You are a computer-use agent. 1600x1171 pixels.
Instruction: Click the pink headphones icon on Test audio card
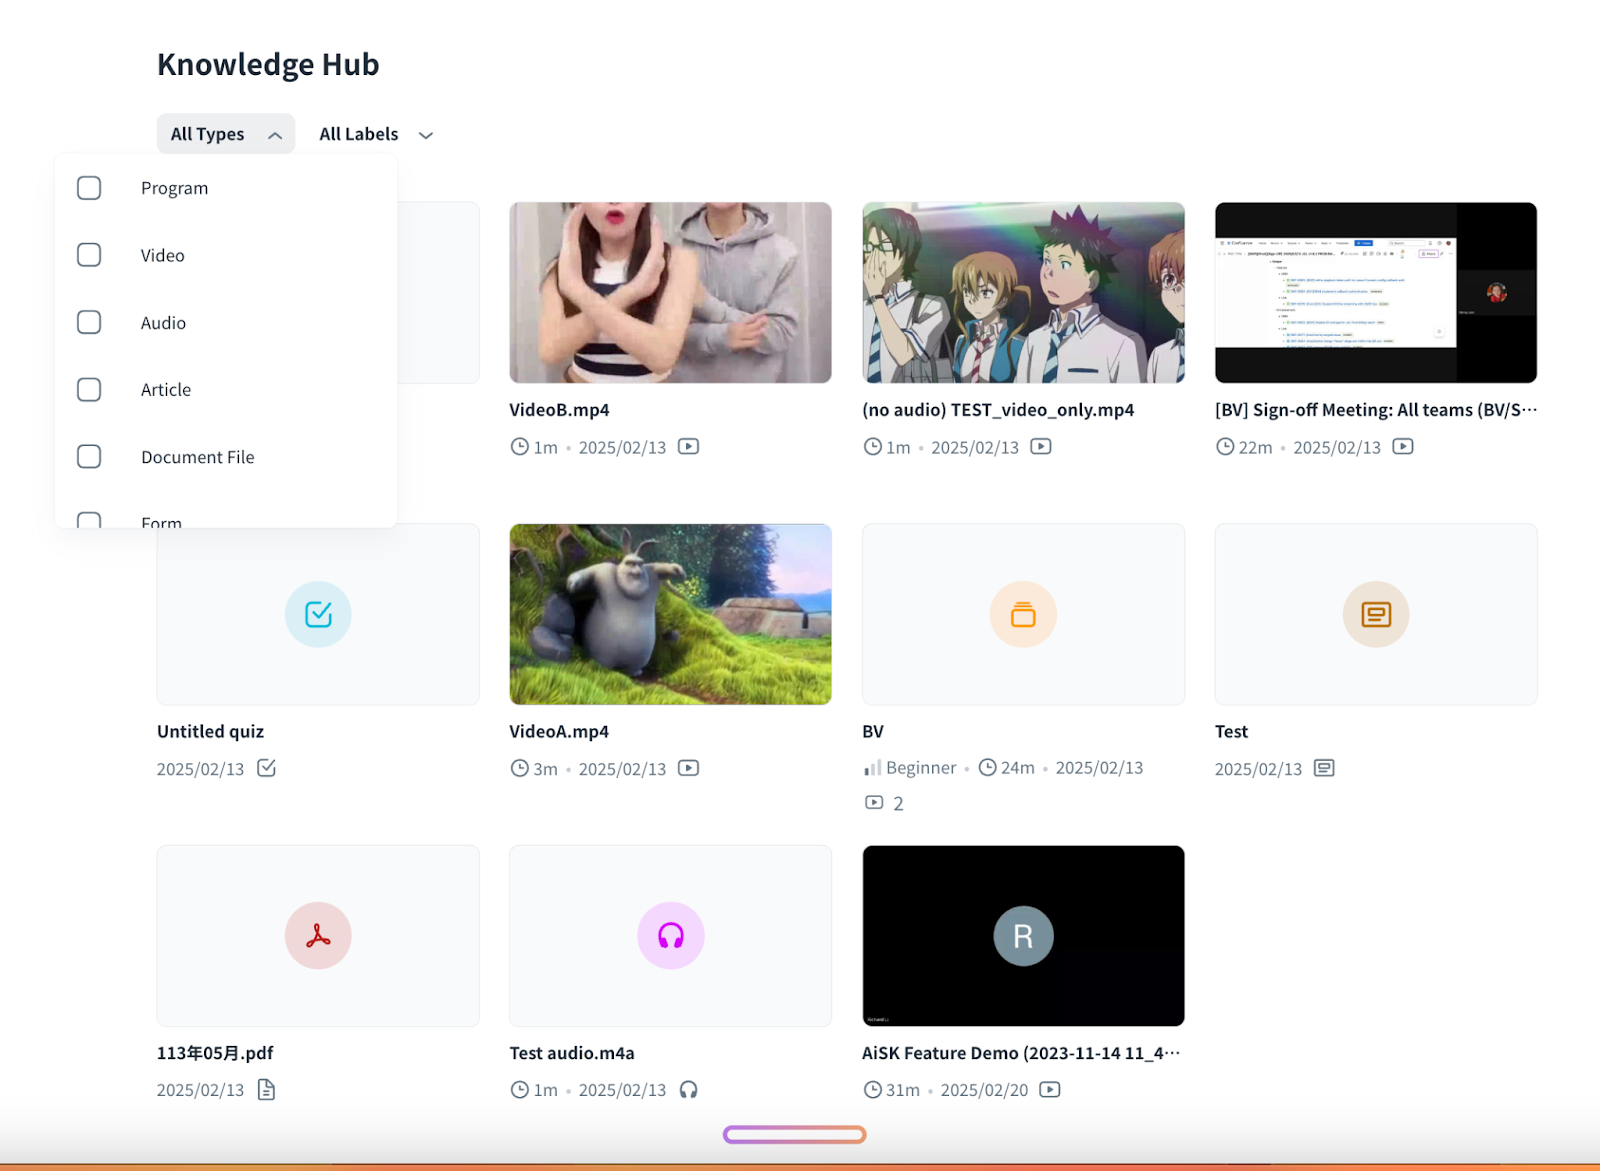[x=670, y=936]
